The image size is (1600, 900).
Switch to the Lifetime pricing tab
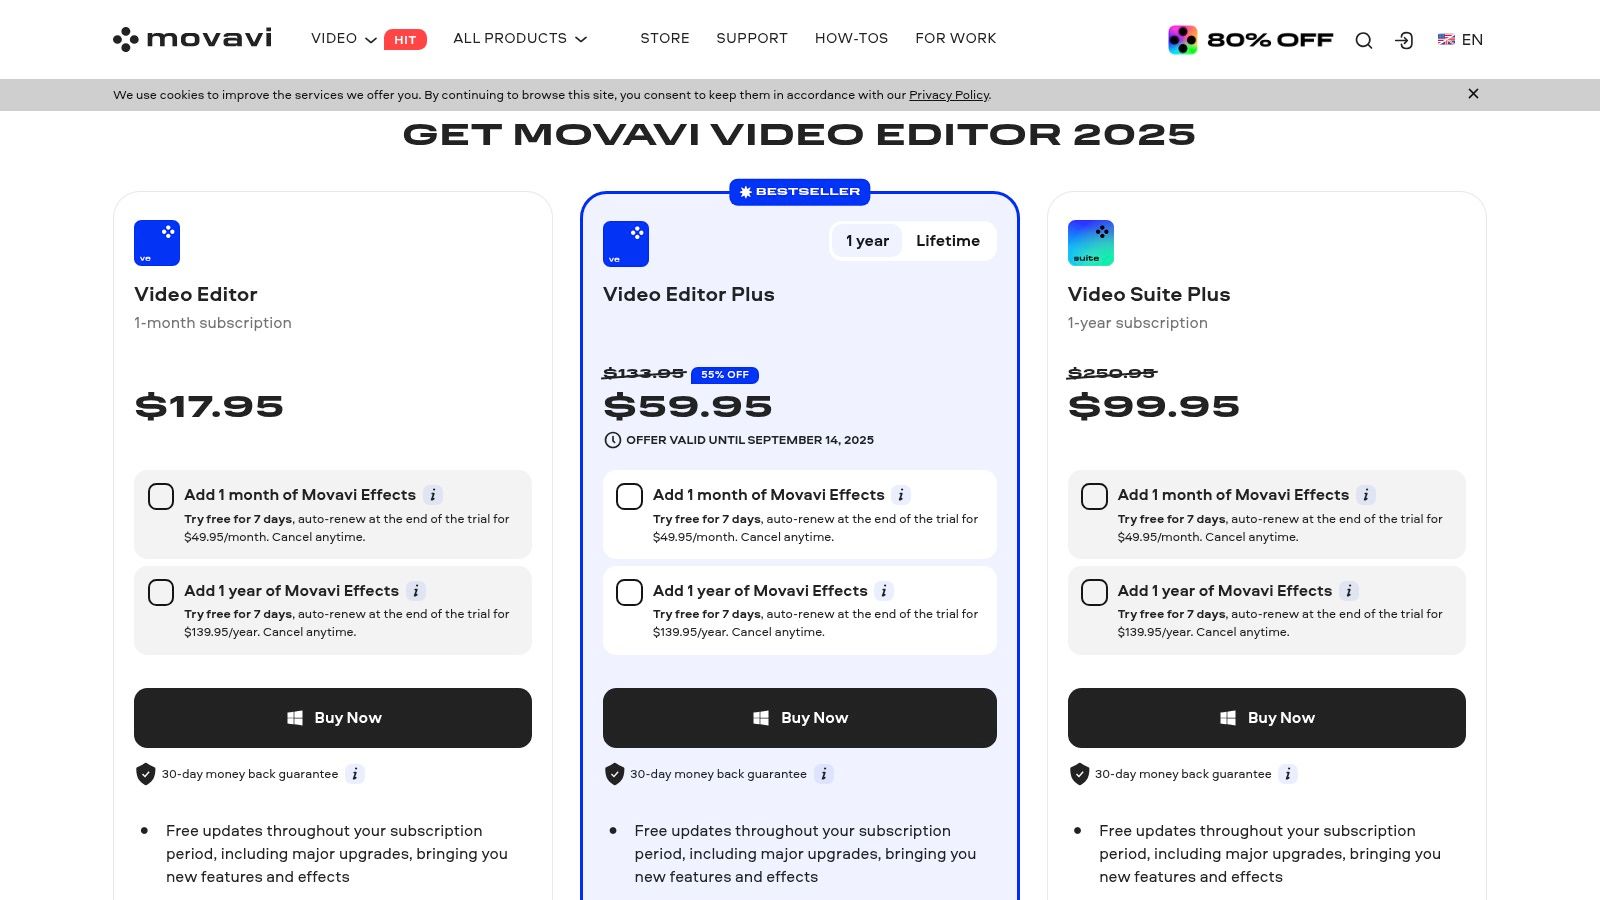(948, 241)
